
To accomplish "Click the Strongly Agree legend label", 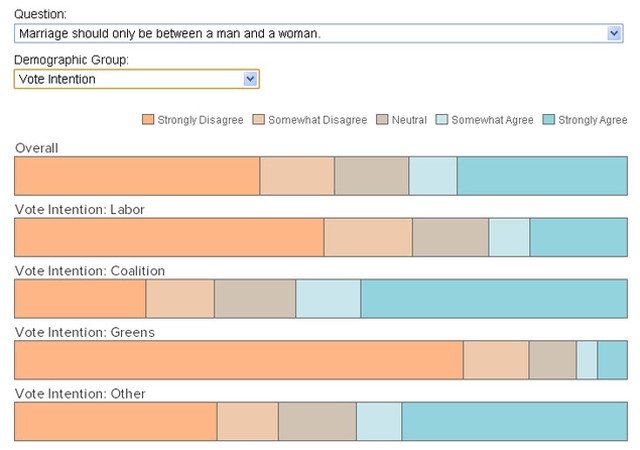I will [x=593, y=120].
